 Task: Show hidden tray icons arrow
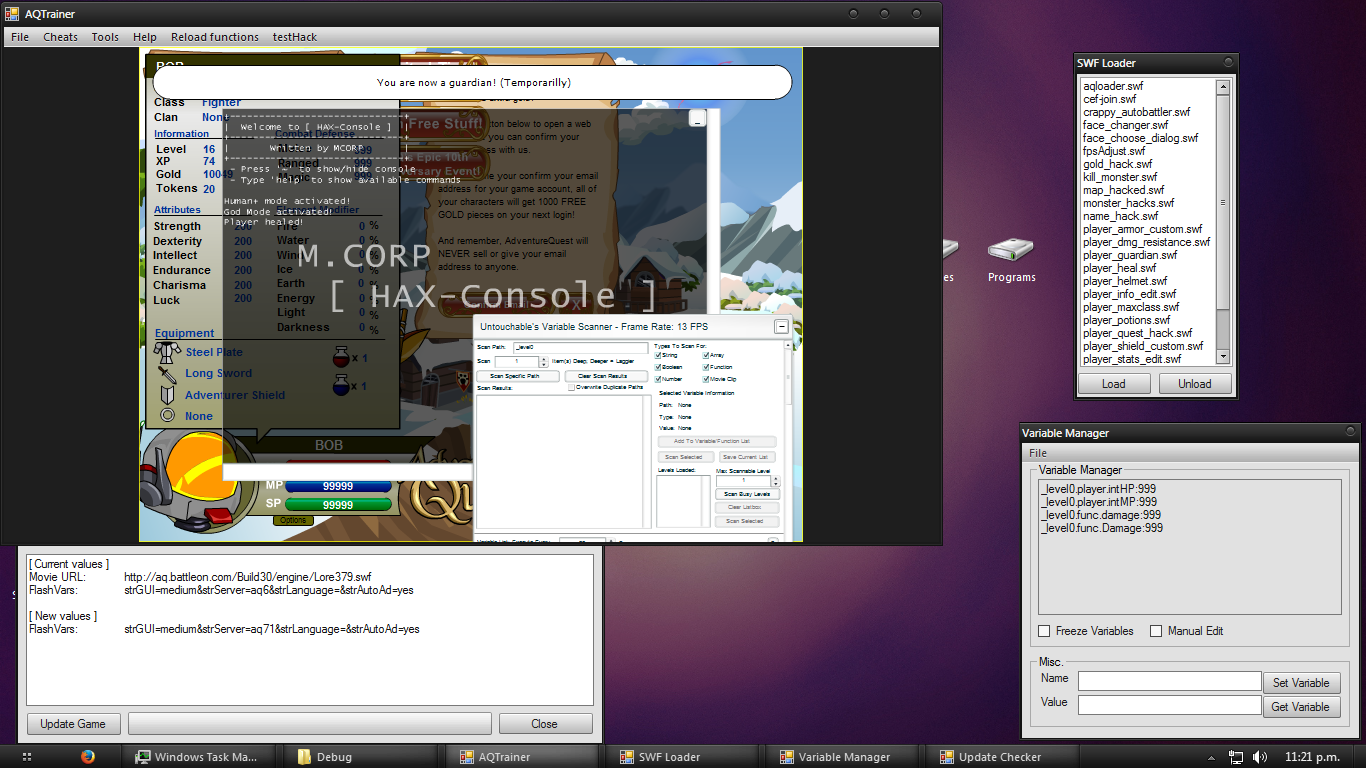[x=1212, y=757]
